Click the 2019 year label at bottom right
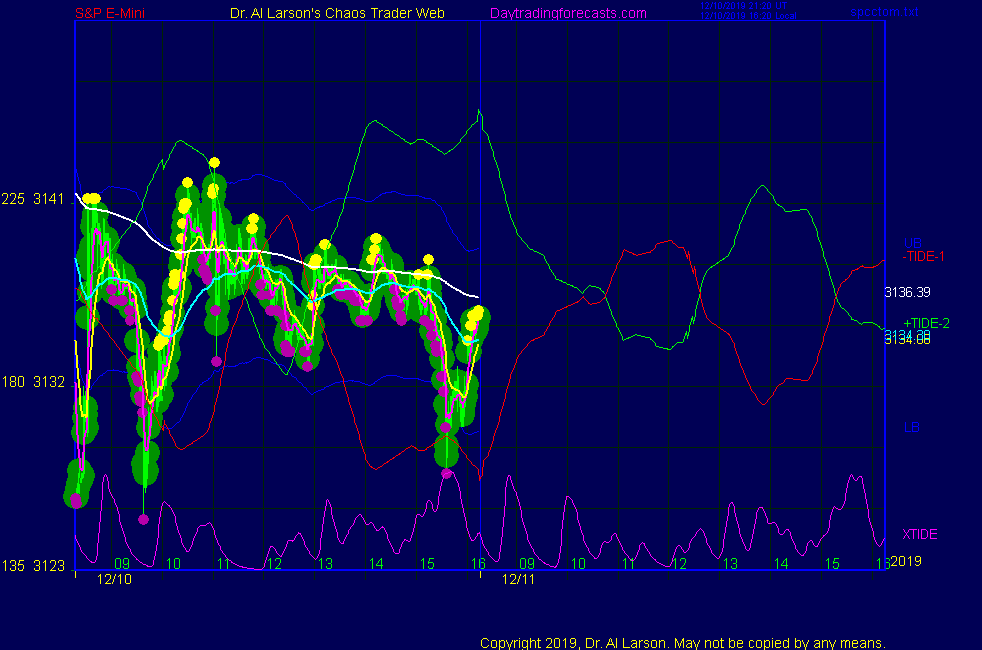The width and height of the screenshot is (982, 650). pyautogui.click(x=904, y=562)
